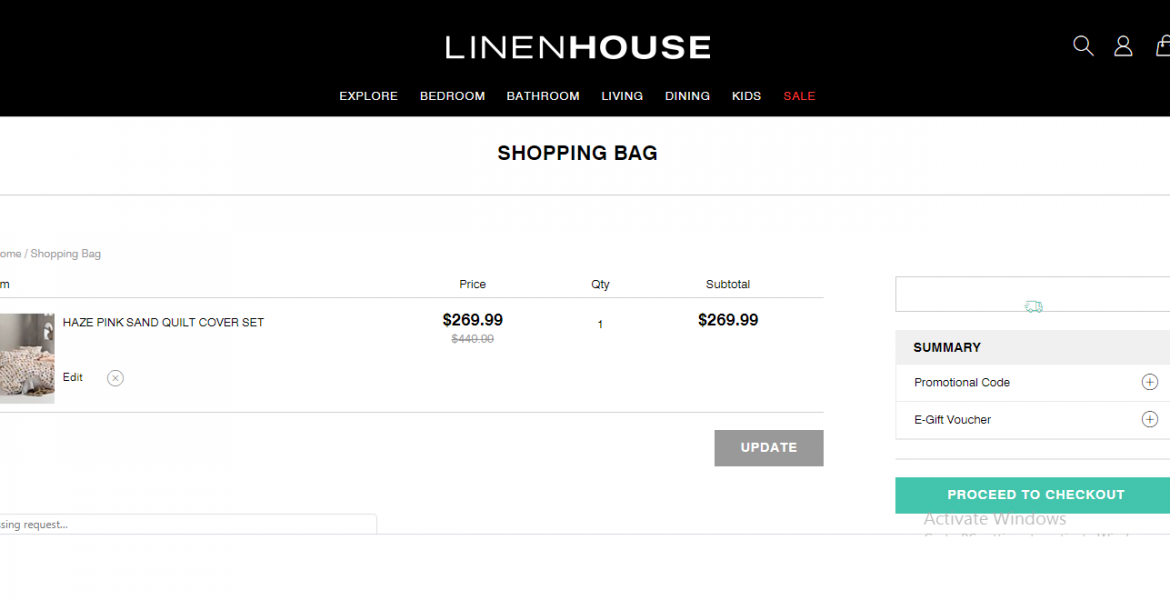This screenshot has width=1170, height=600.
Task: Navigate to the Dining category
Action: point(687,96)
